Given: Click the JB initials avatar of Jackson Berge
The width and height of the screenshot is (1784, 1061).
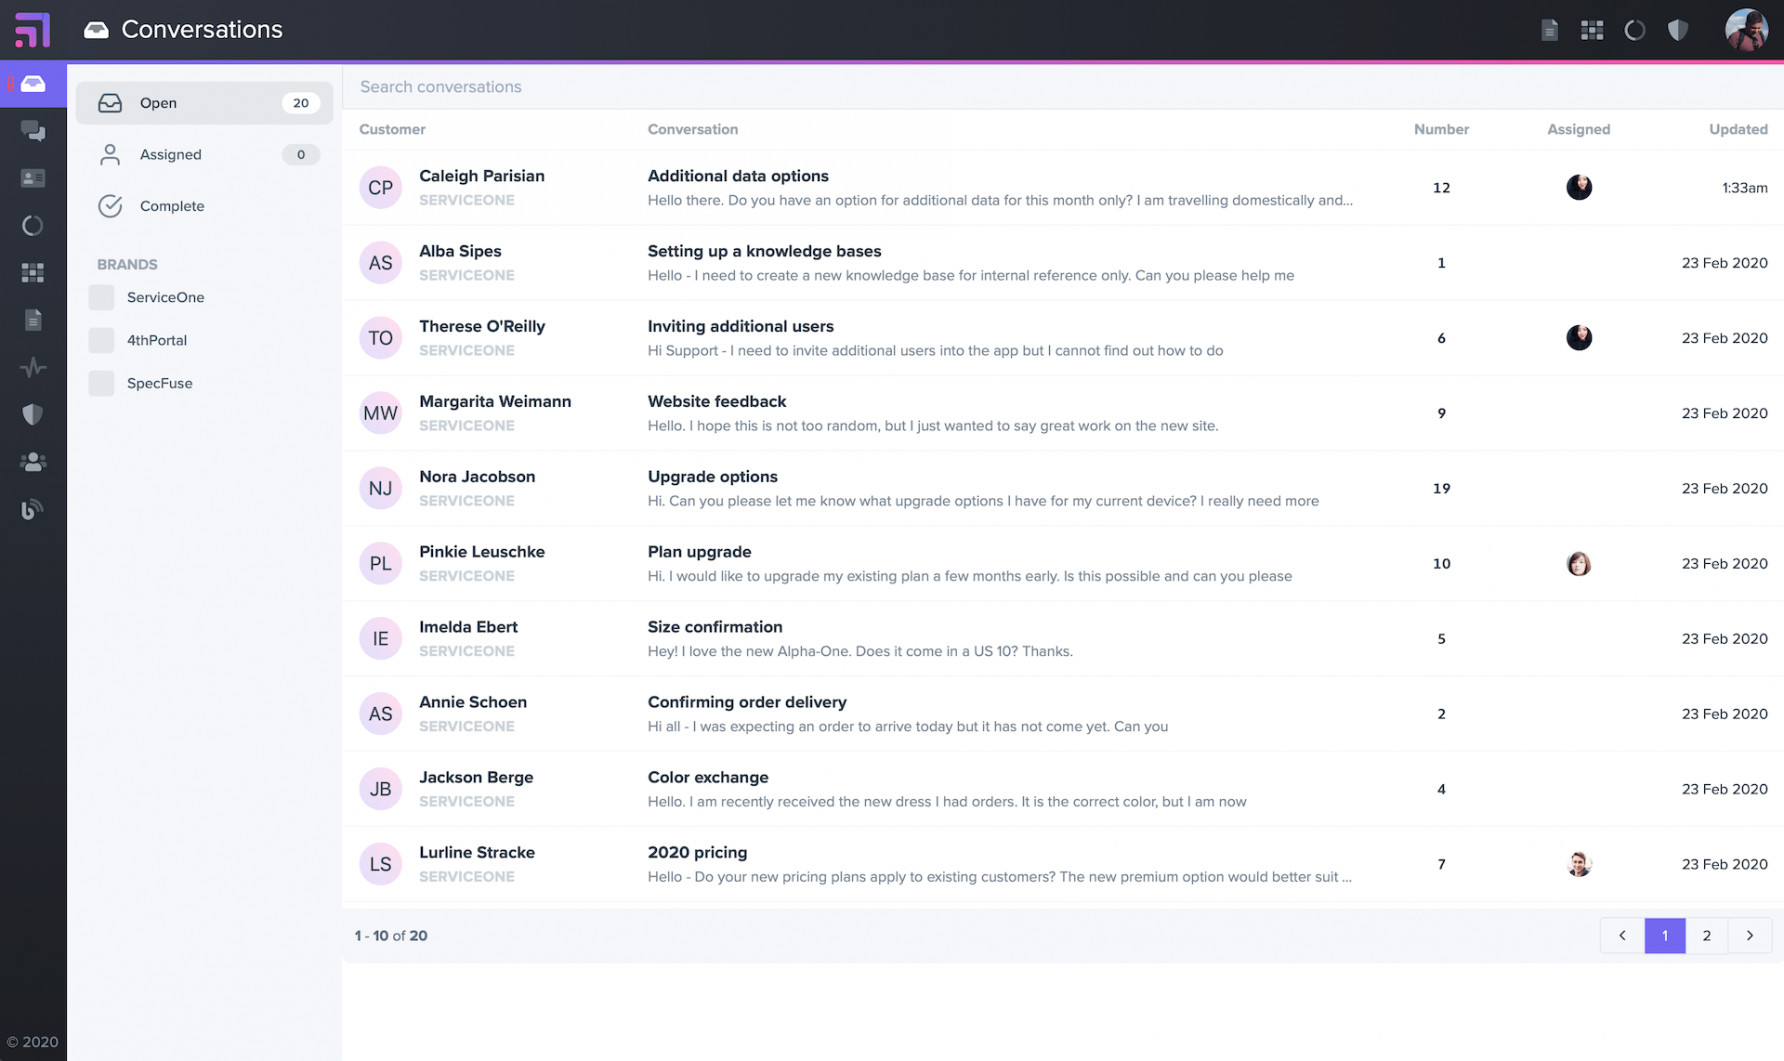Looking at the screenshot, I should [x=380, y=789].
